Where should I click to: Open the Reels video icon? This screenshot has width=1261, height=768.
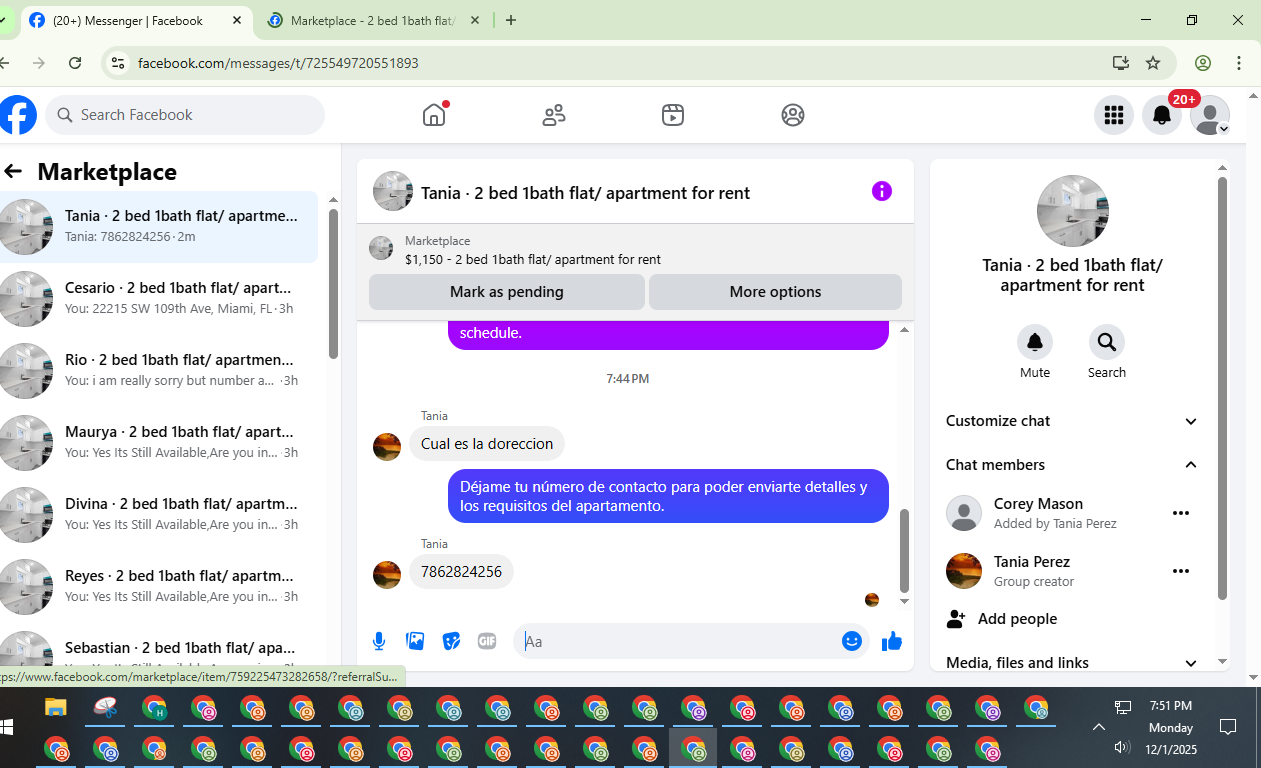click(673, 115)
